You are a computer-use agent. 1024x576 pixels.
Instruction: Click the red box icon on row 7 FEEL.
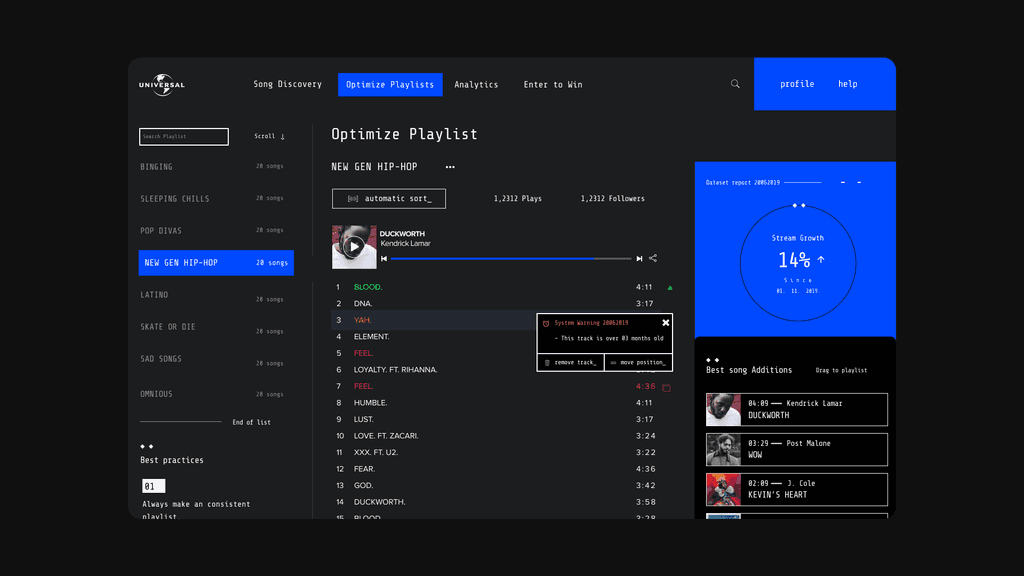click(667, 388)
